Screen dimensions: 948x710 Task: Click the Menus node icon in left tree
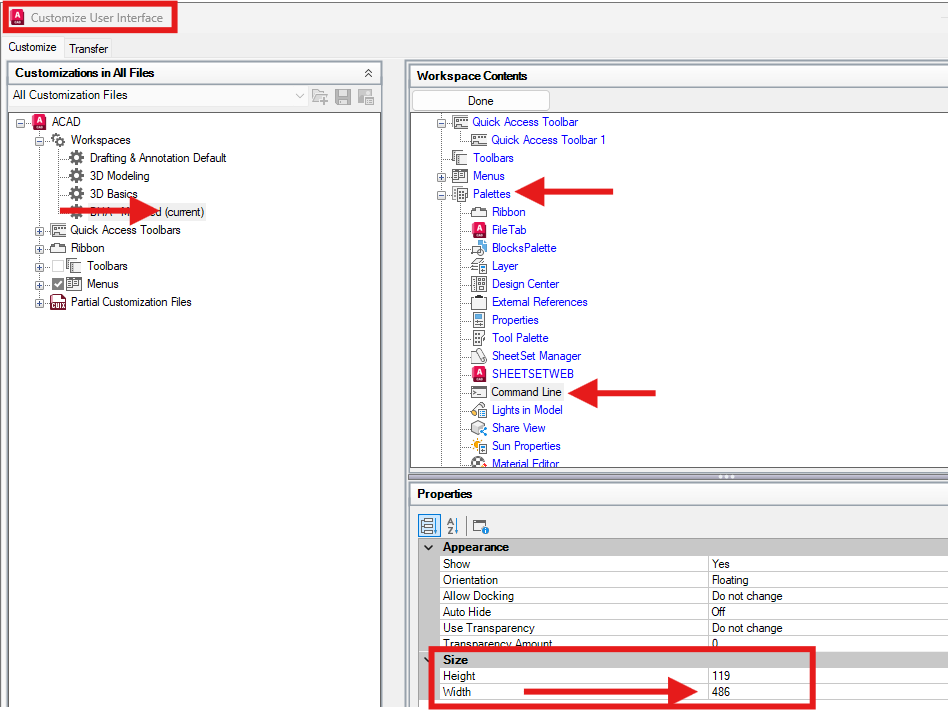tap(74, 284)
